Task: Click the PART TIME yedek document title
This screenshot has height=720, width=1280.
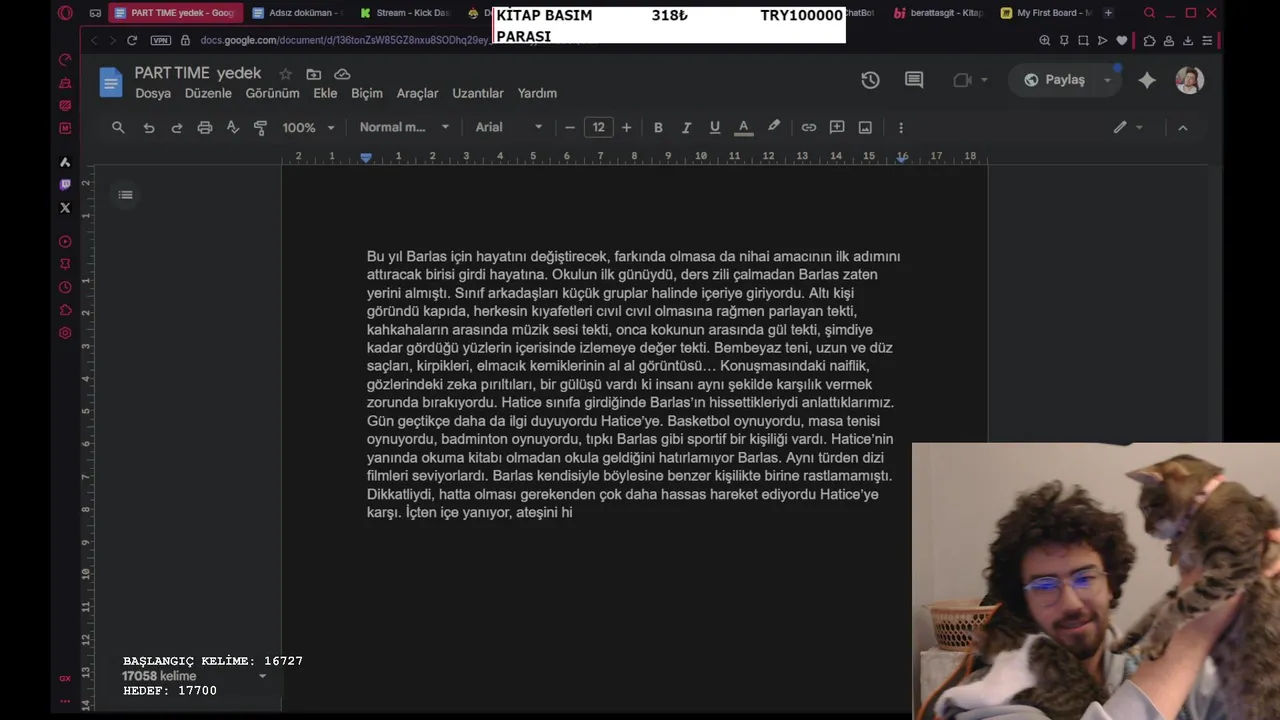Action: click(198, 73)
